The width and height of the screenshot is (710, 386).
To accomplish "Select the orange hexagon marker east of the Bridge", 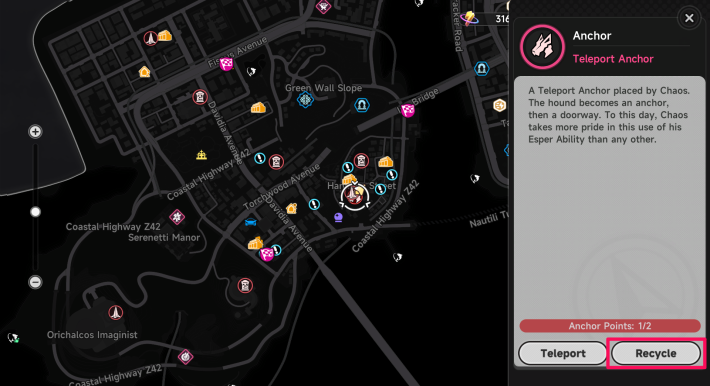I will point(499,106).
